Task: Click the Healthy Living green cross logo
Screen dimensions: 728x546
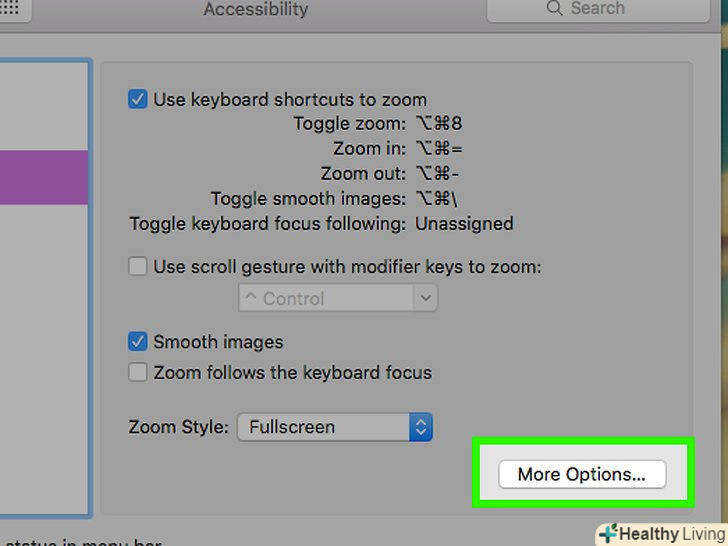Action: [x=607, y=533]
